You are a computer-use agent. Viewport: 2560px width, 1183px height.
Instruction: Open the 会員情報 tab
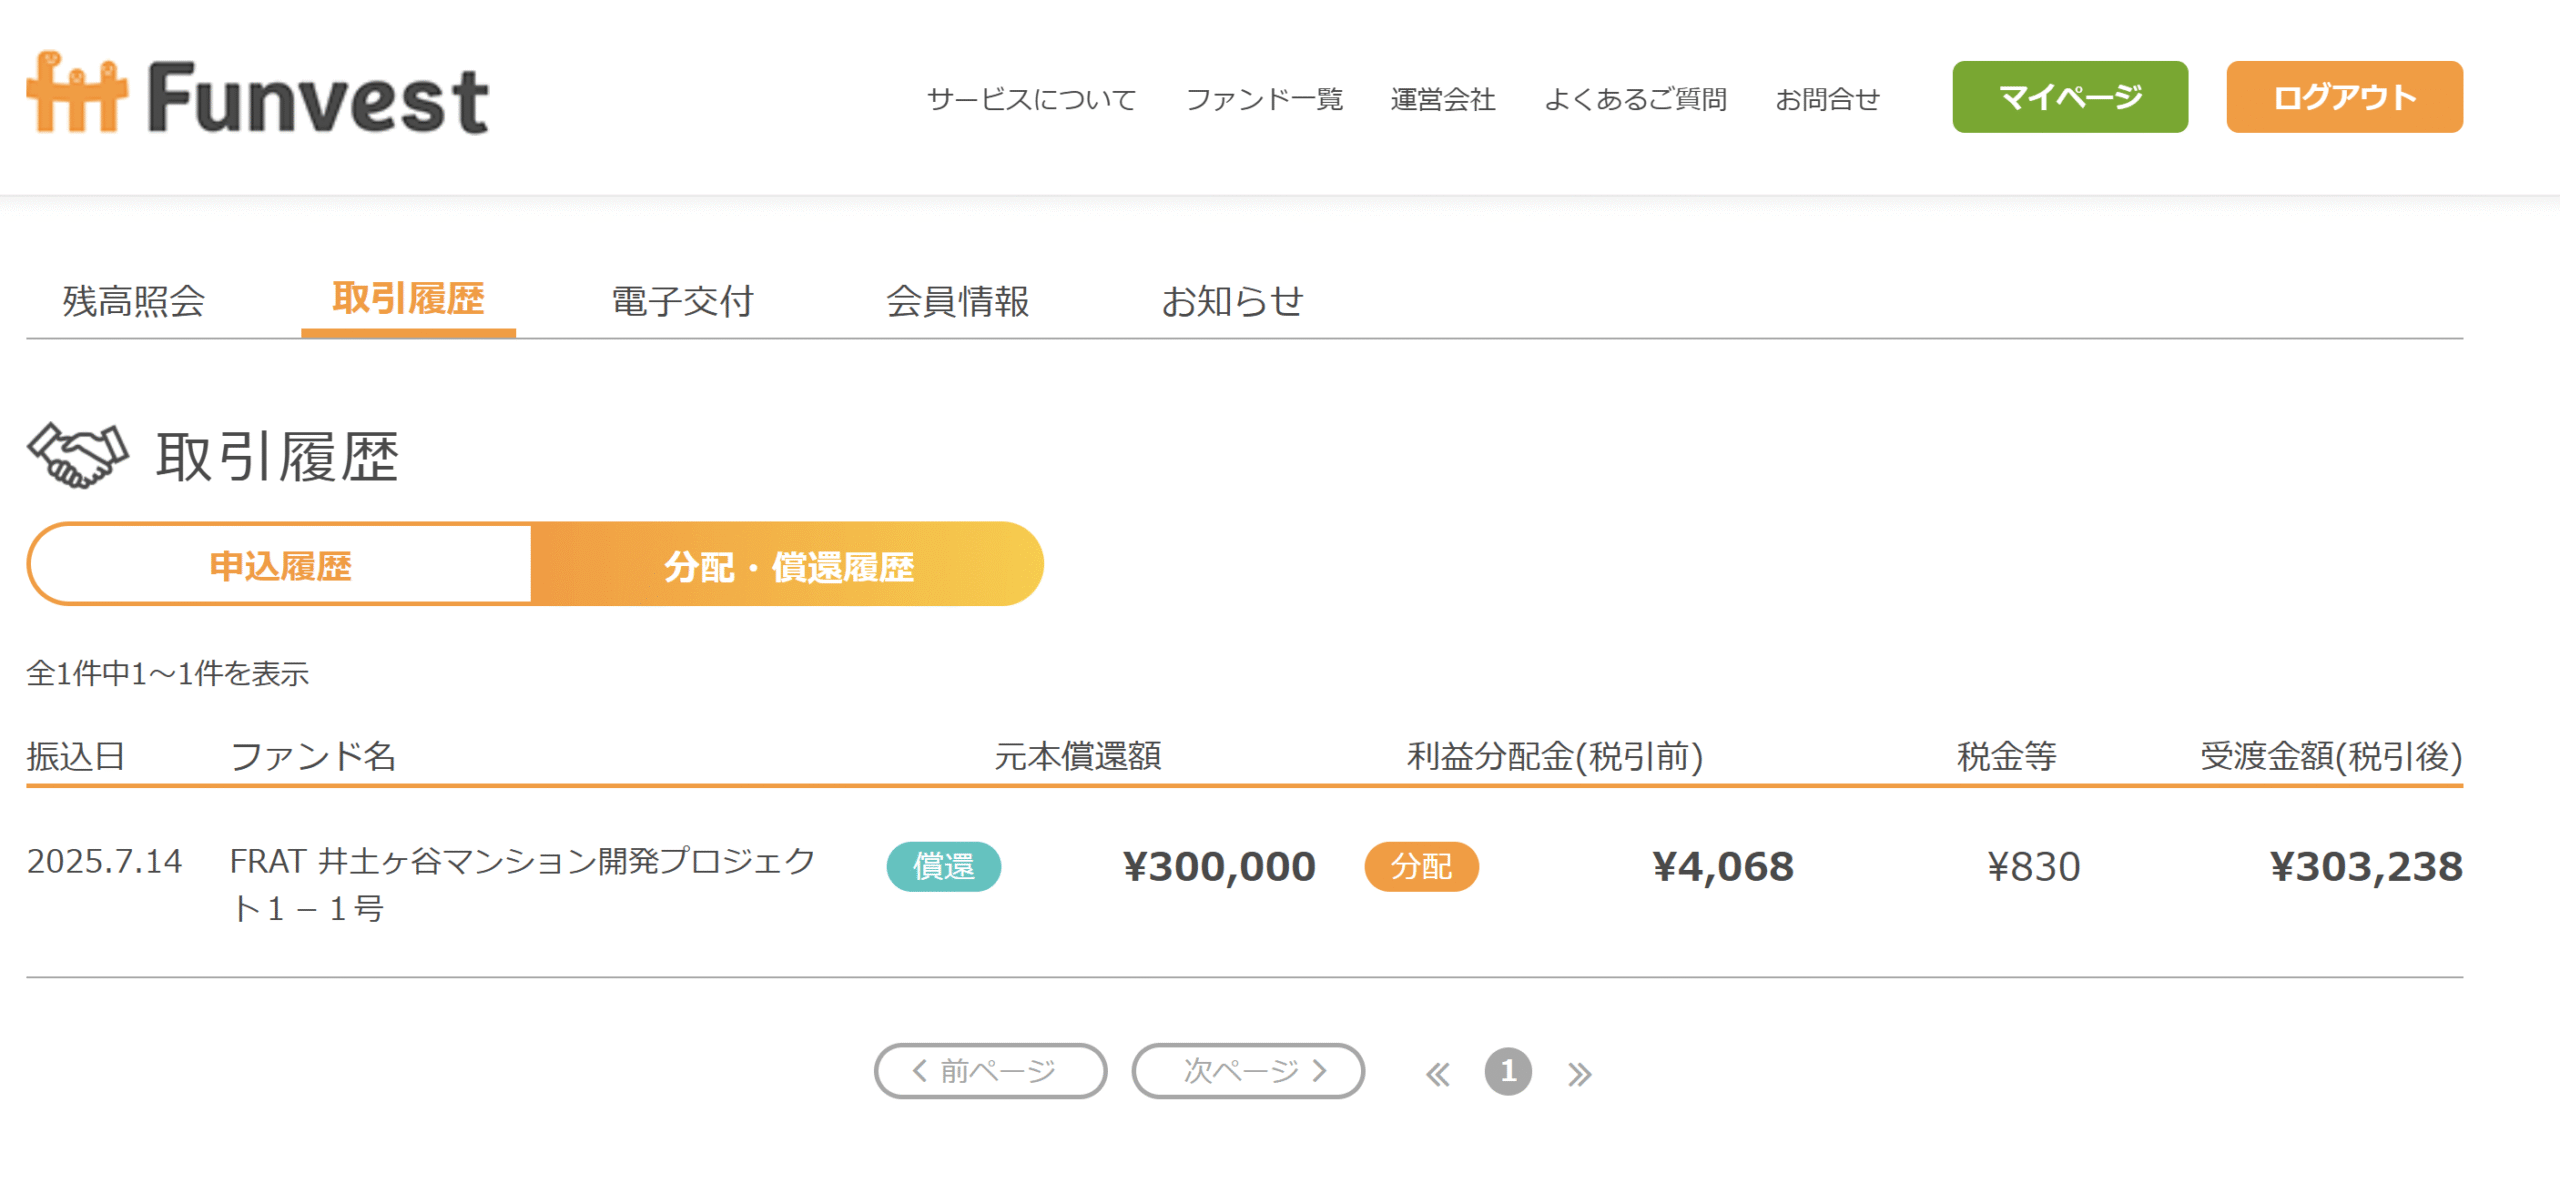[957, 301]
